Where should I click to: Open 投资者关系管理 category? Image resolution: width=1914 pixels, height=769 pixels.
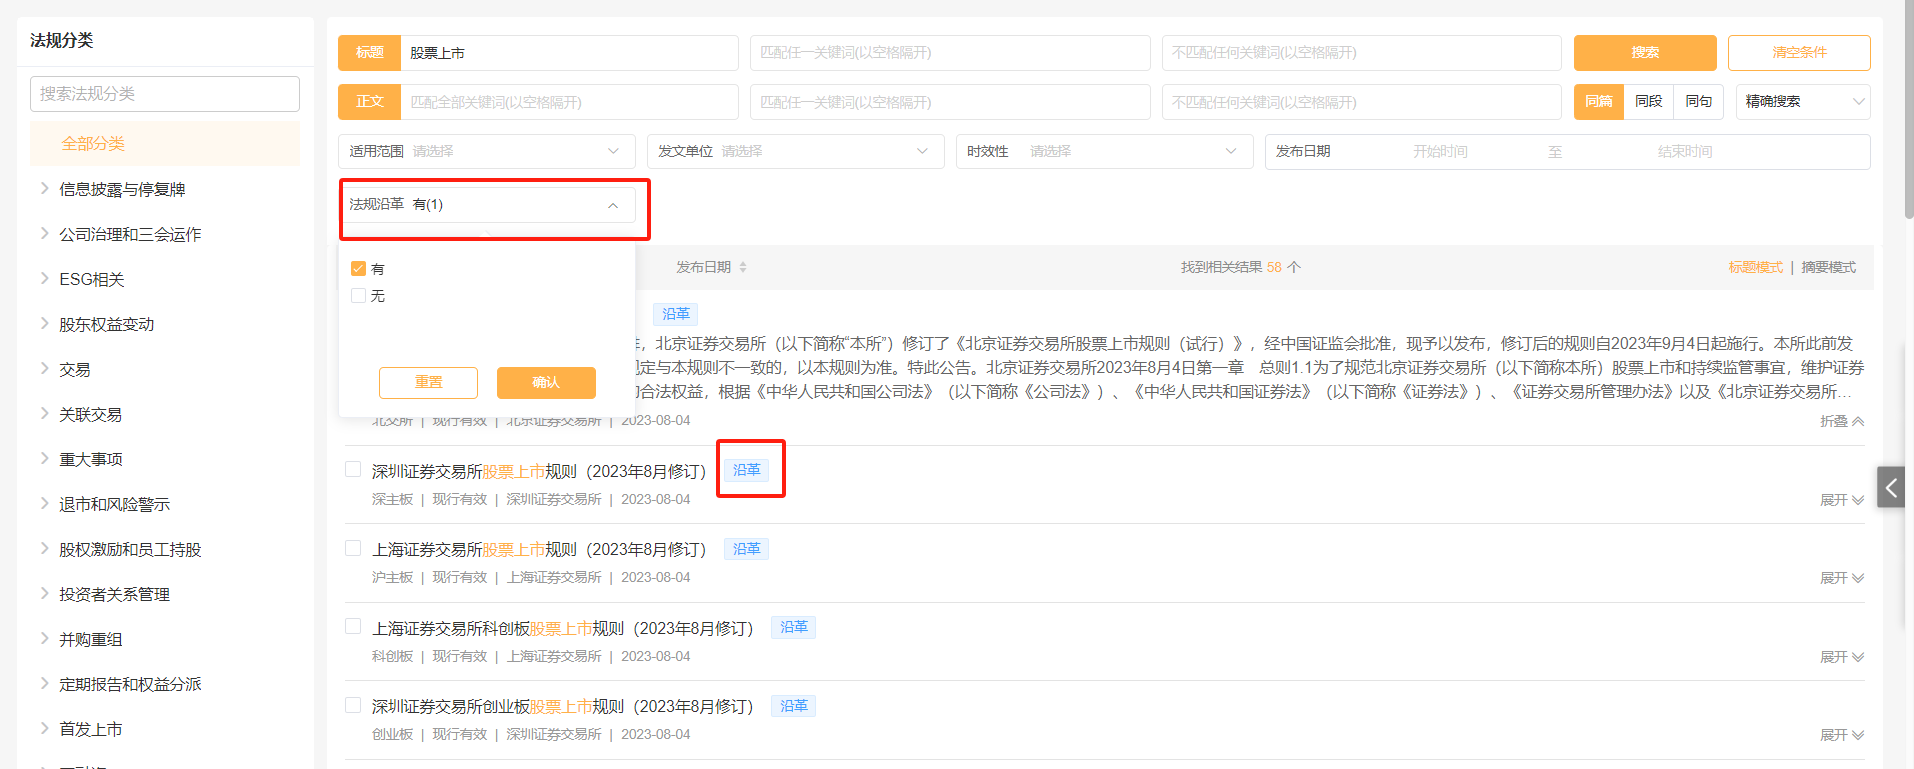114,594
